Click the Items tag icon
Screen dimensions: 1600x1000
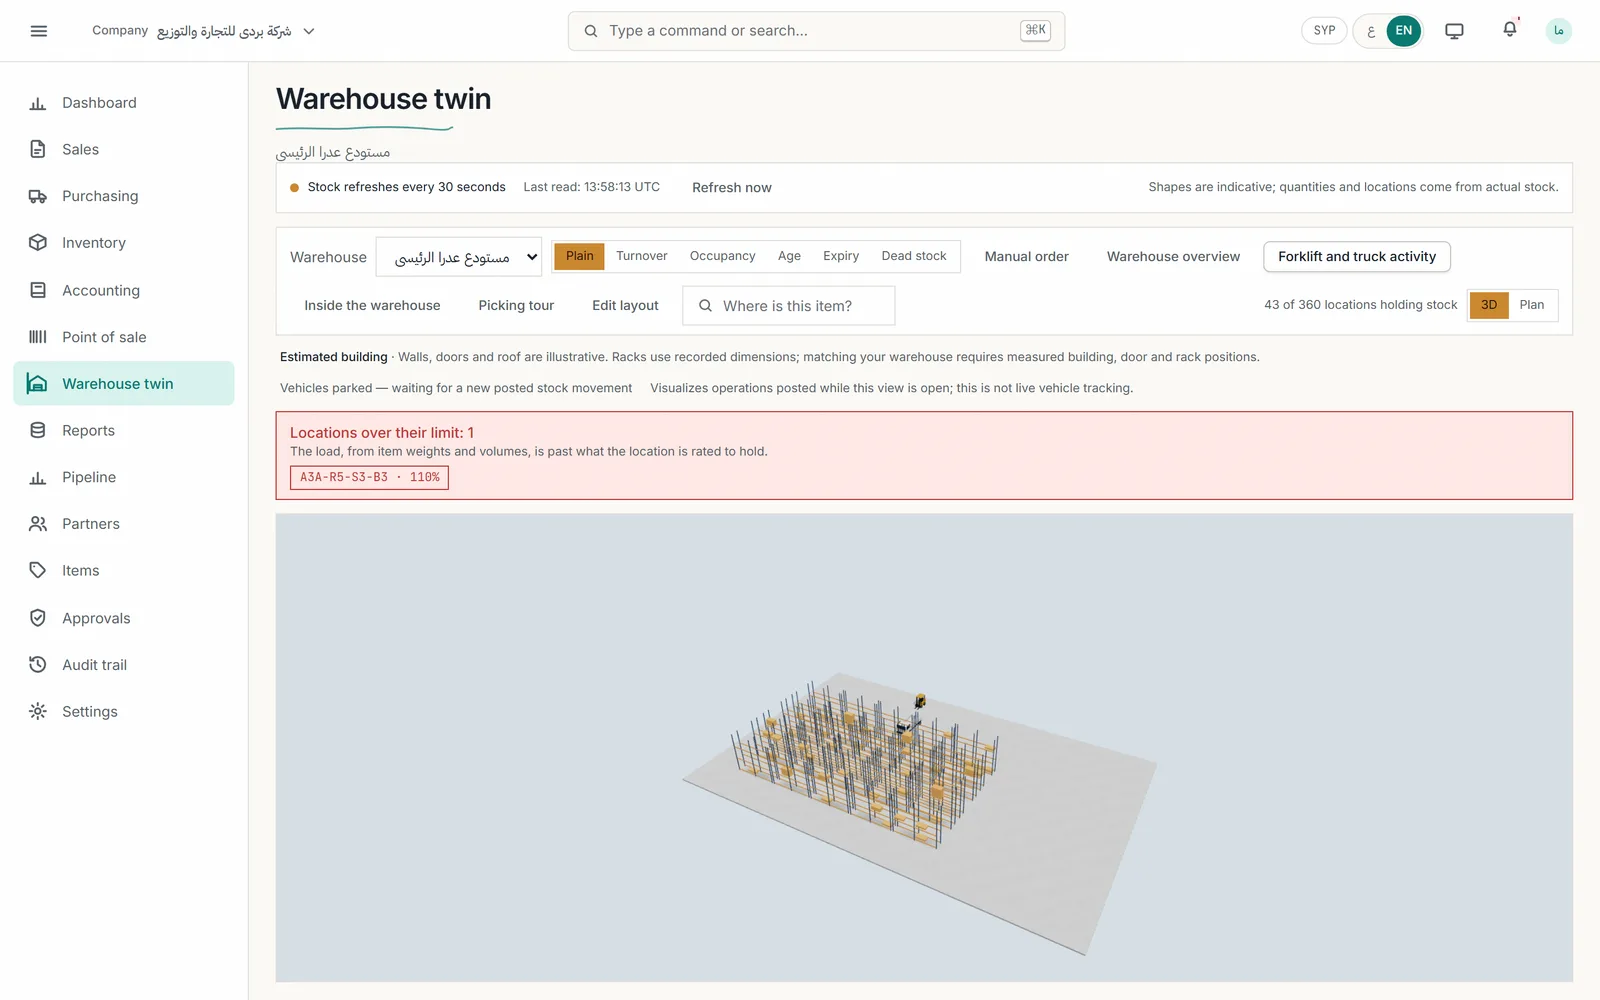(38, 570)
